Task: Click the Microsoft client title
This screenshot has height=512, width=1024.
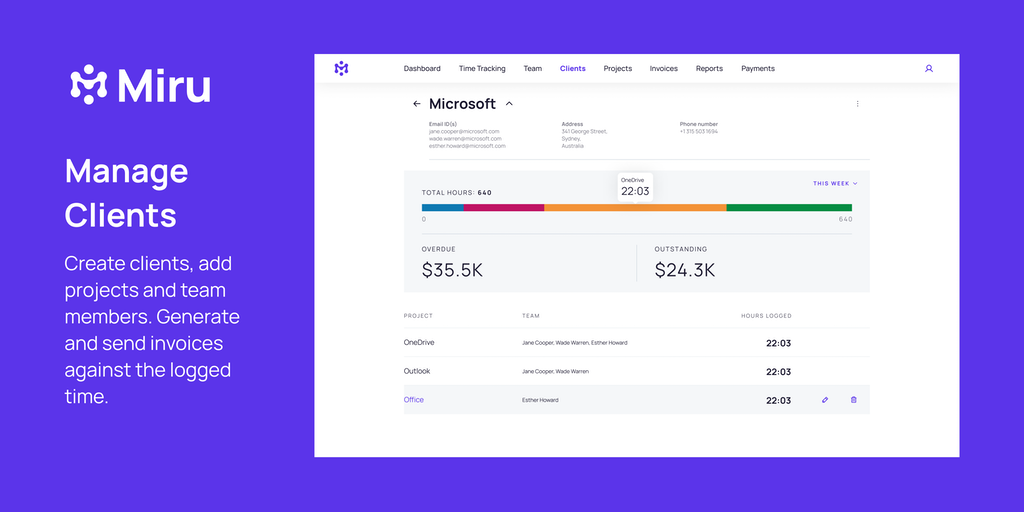Action: coord(462,104)
